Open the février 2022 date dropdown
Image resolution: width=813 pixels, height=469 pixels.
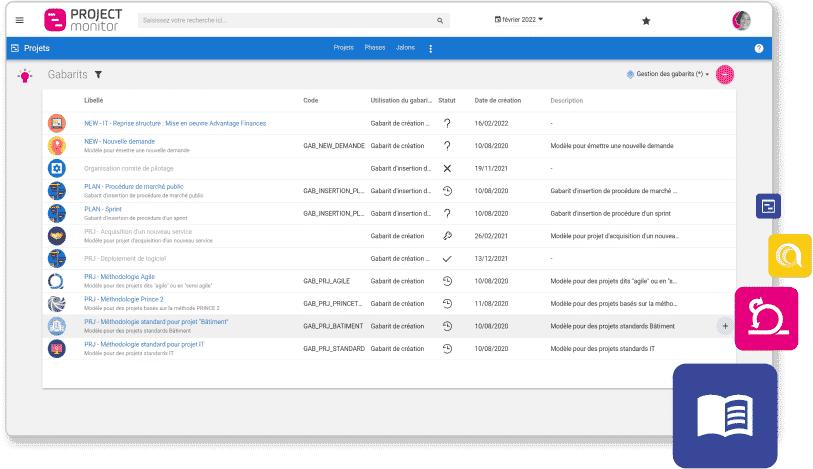click(518, 20)
